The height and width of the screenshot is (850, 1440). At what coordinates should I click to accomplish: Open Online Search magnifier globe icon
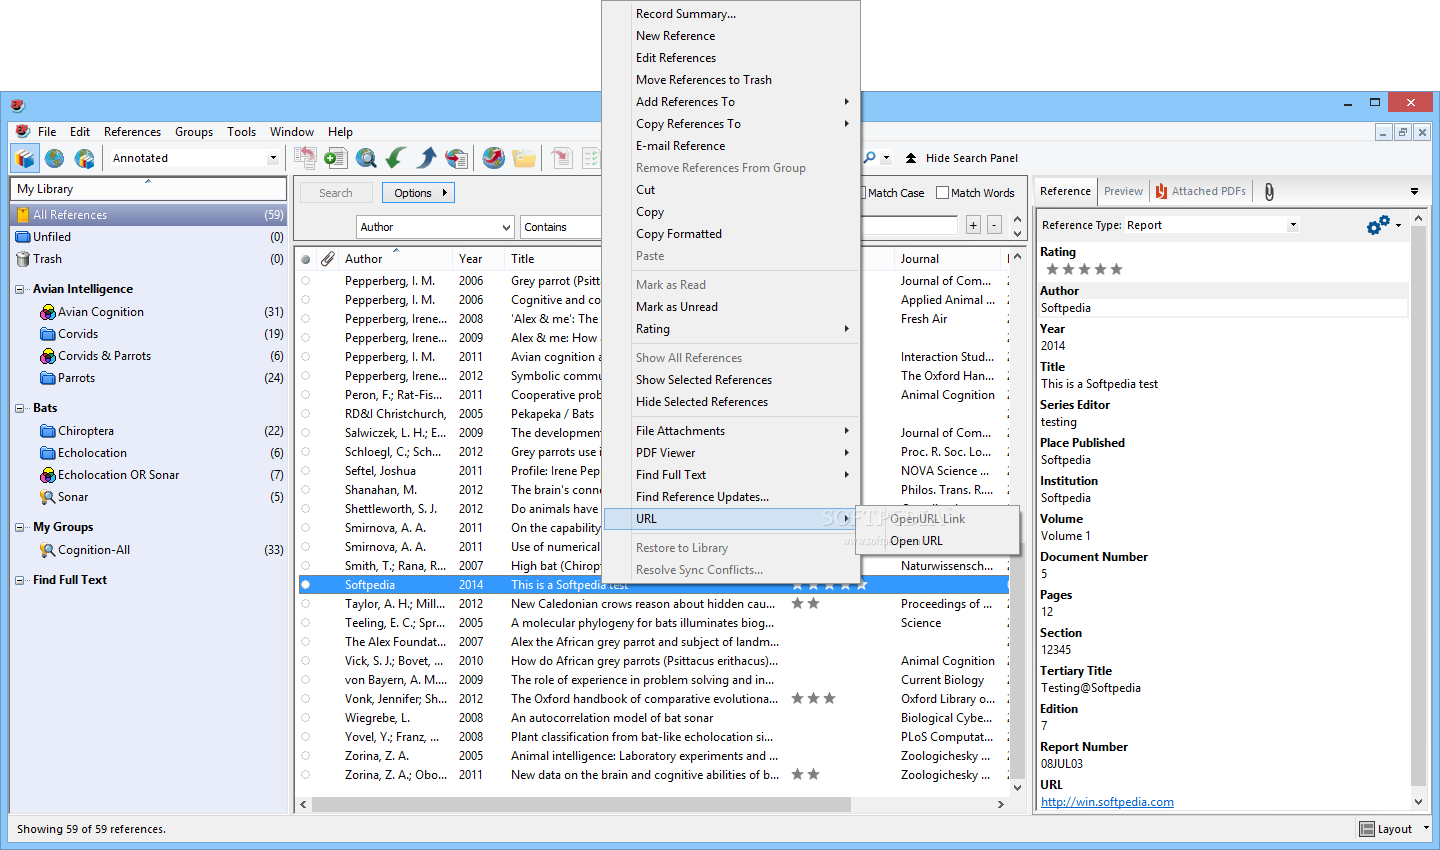click(366, 158)
